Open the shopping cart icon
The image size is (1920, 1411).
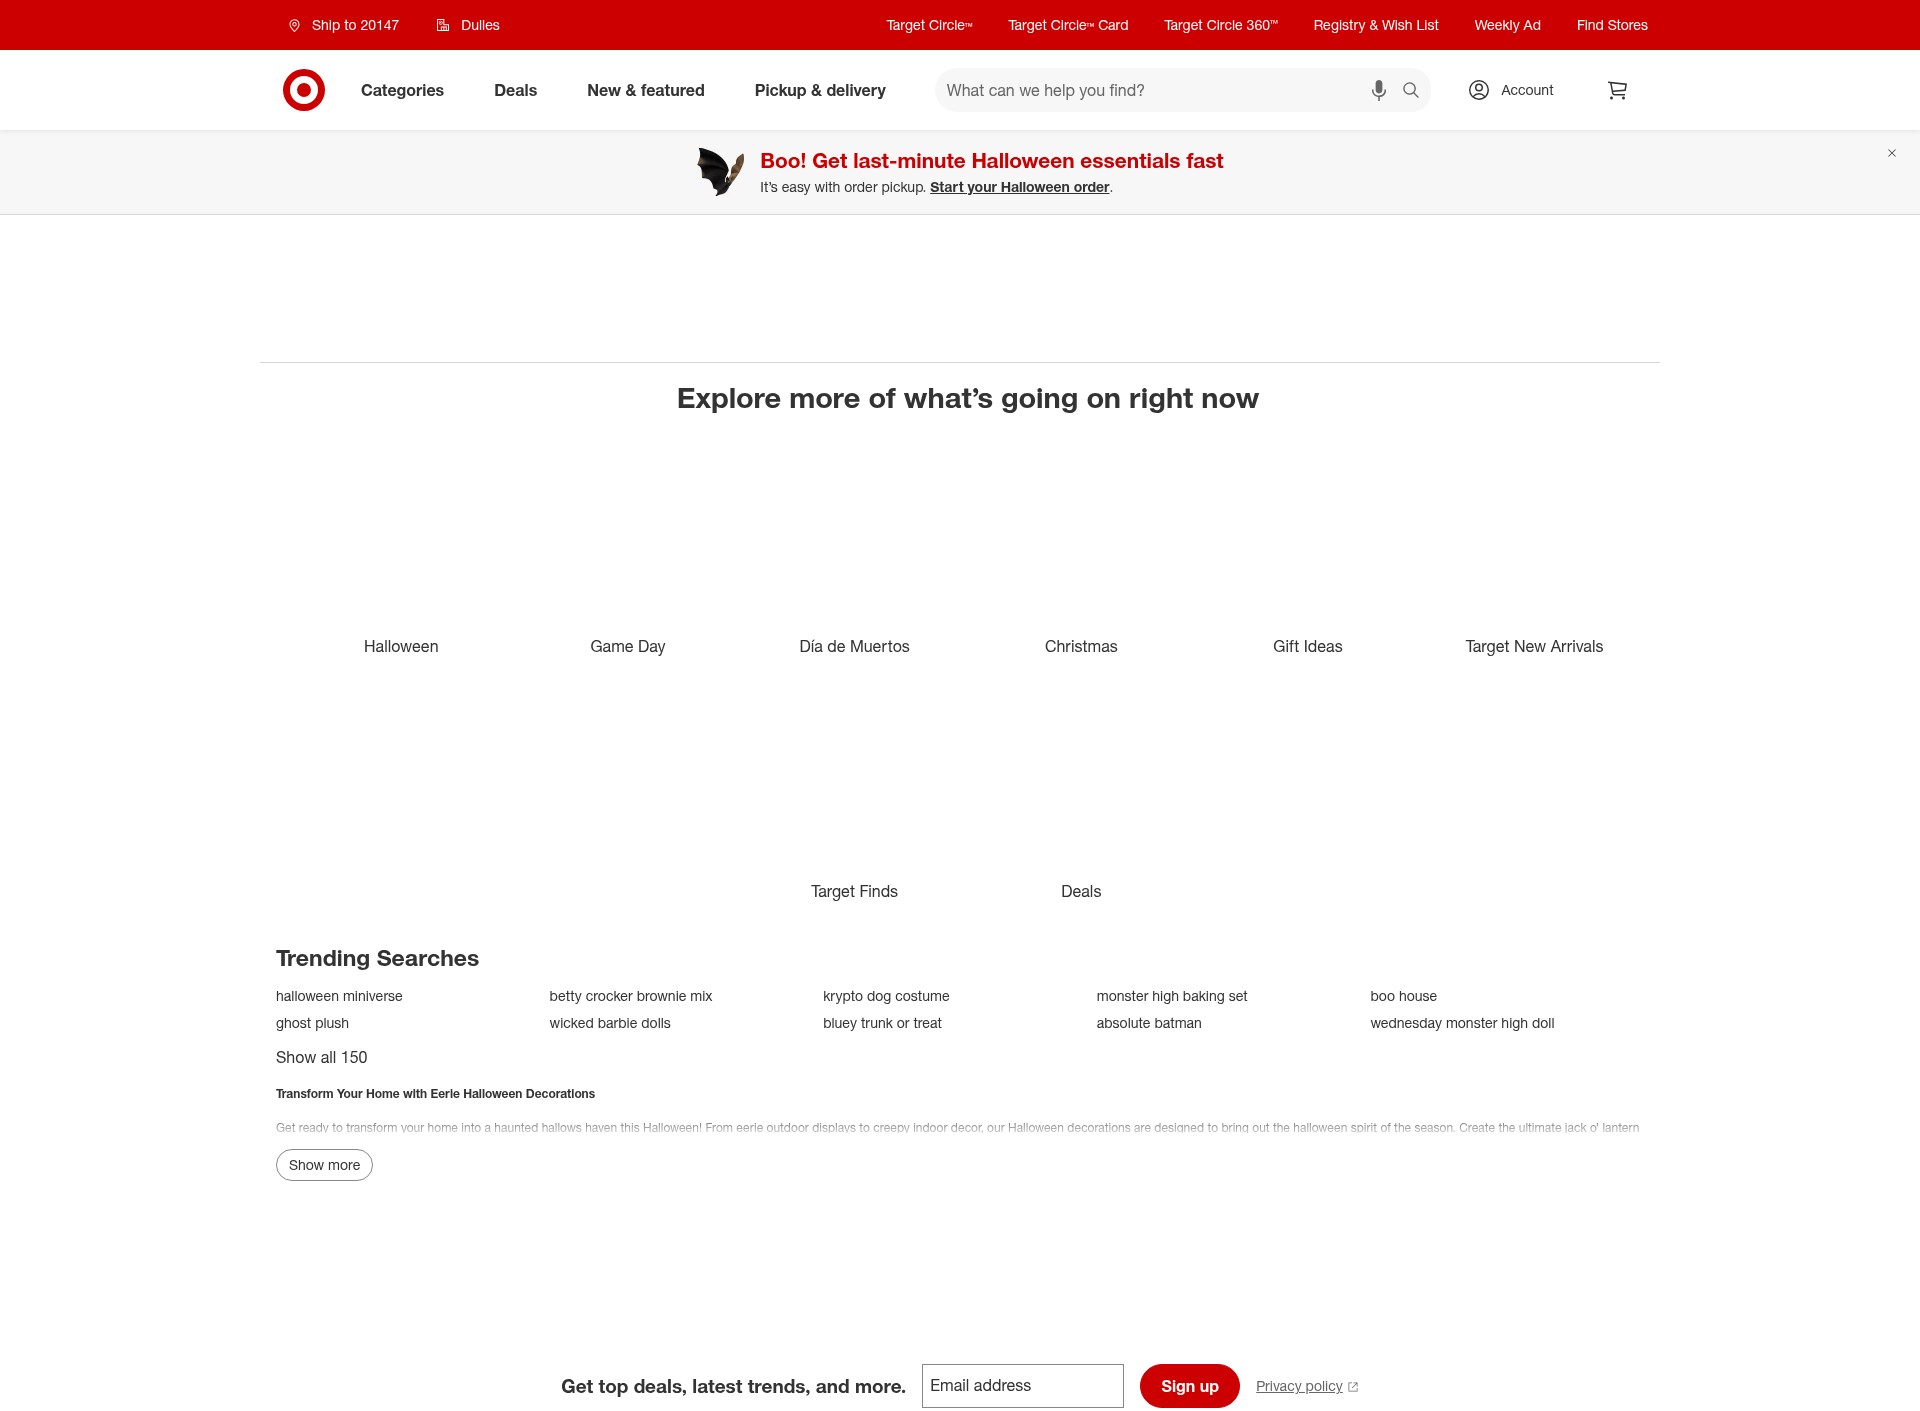(x=1617, y=90)
